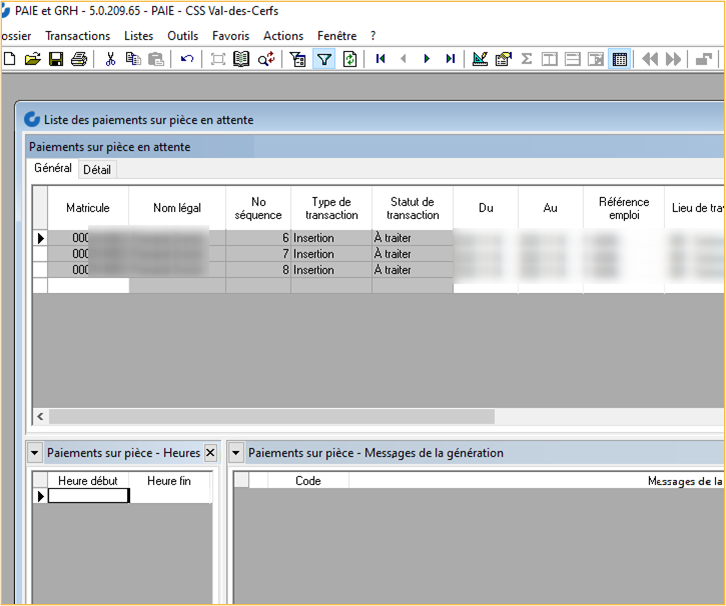Open the Outils menu
726x606 pixels.
point(183,36)
